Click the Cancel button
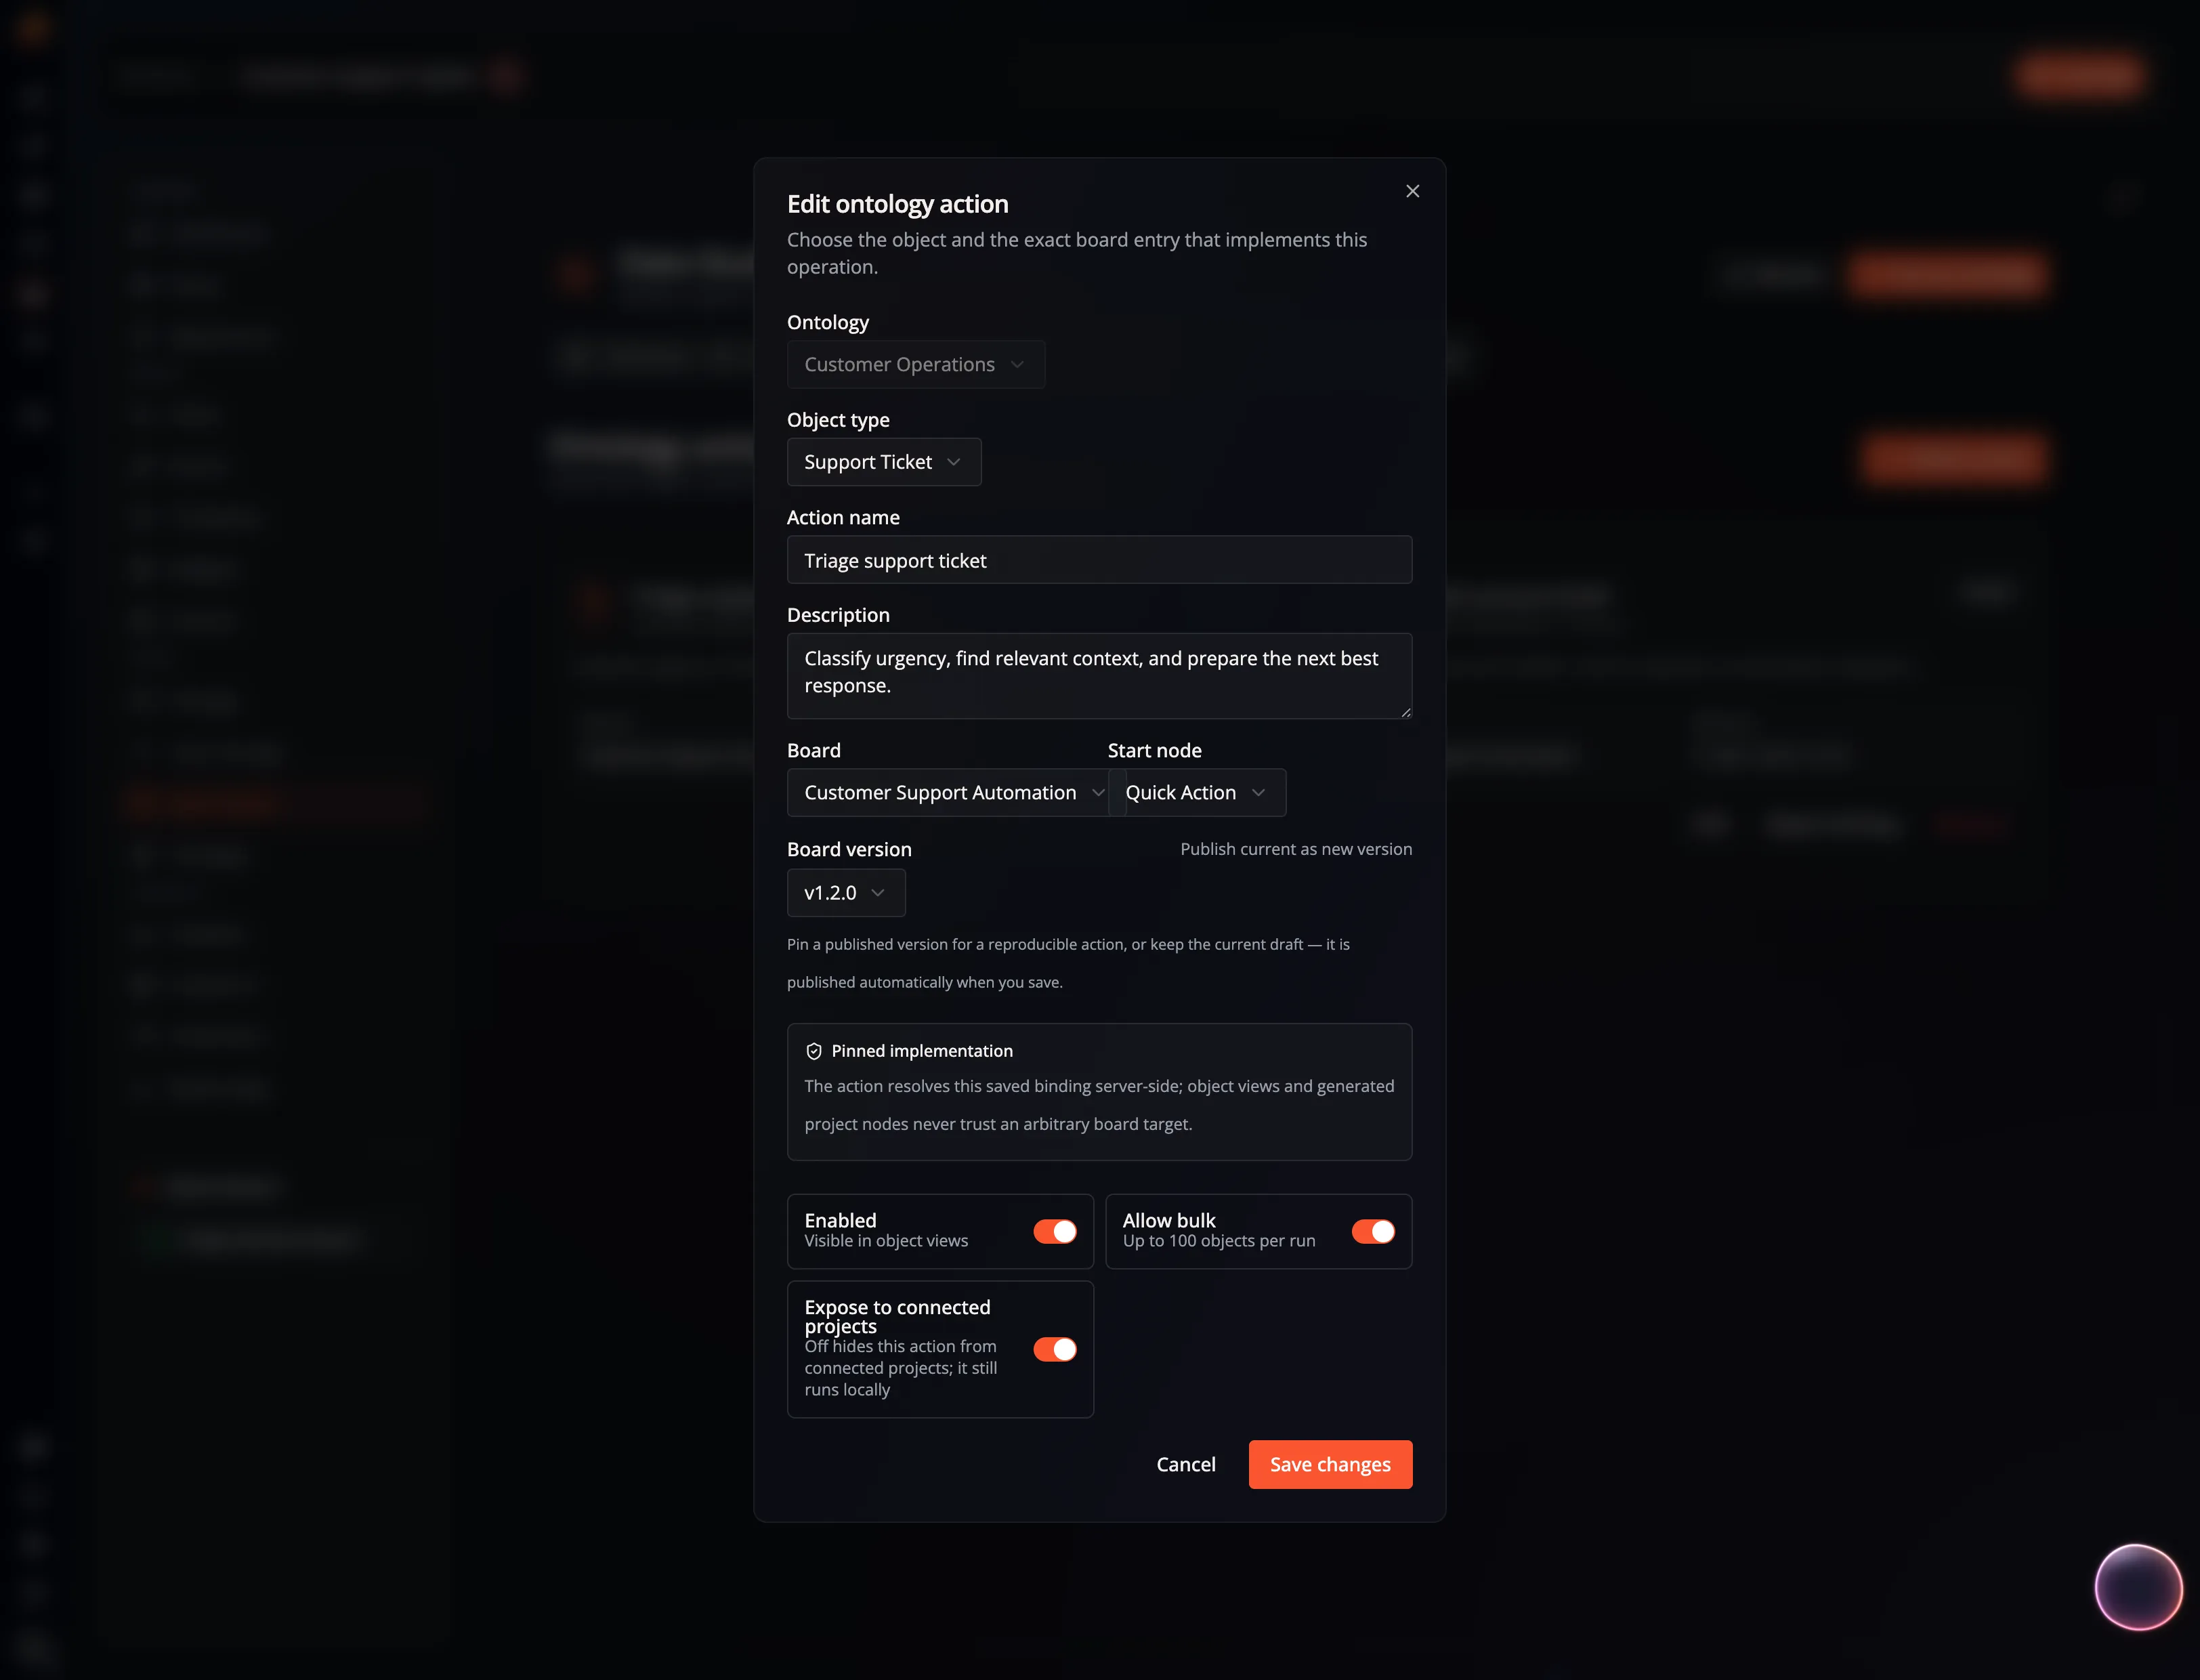Image resolution: width=2200 pixels, height=1680 pixels. [1186, 1464]
